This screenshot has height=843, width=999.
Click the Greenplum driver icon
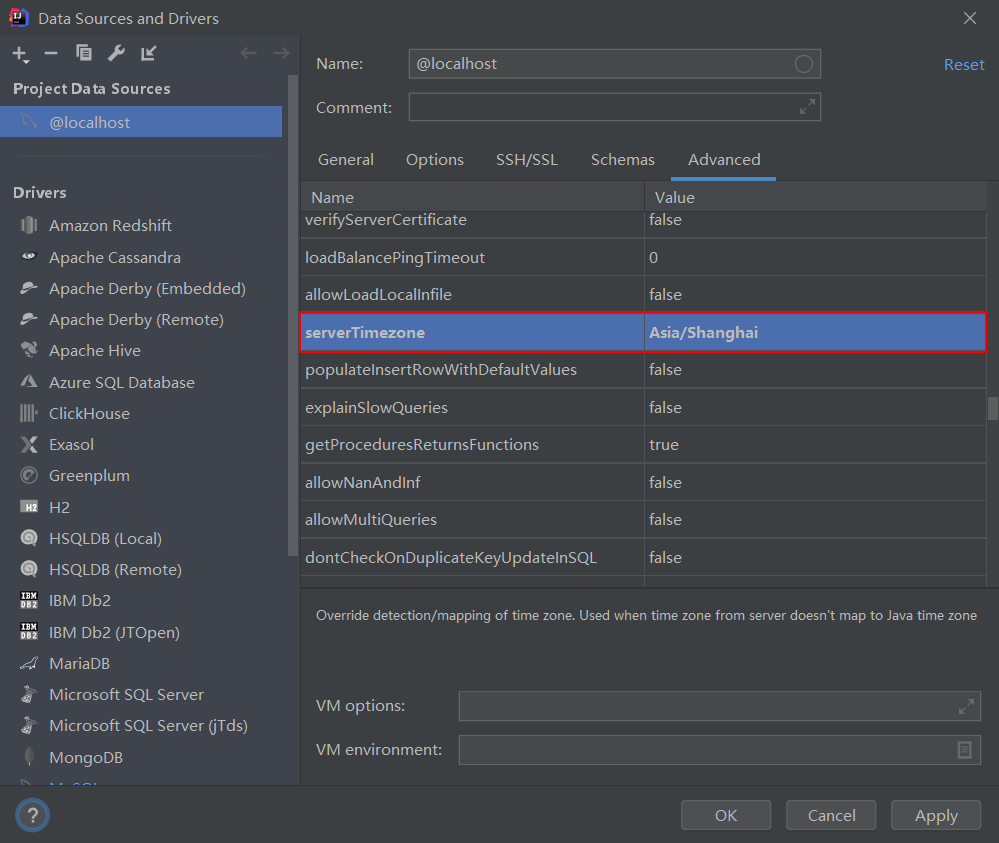point(29,475)
